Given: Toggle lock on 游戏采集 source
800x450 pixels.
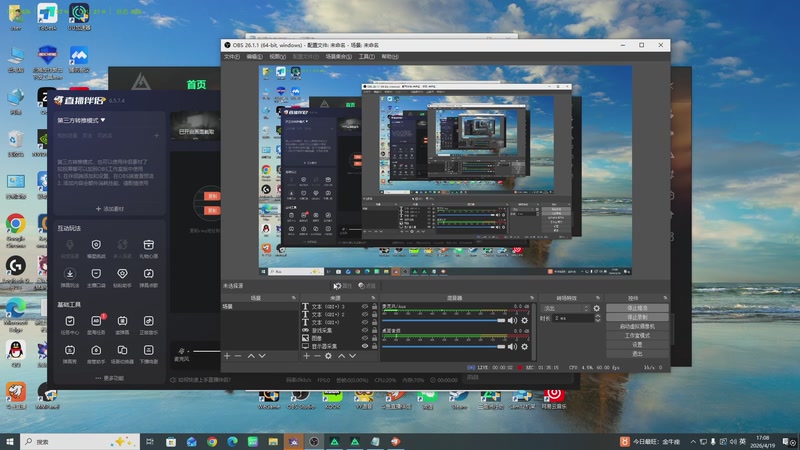Looking at the screenshot, I should point(374,330).
